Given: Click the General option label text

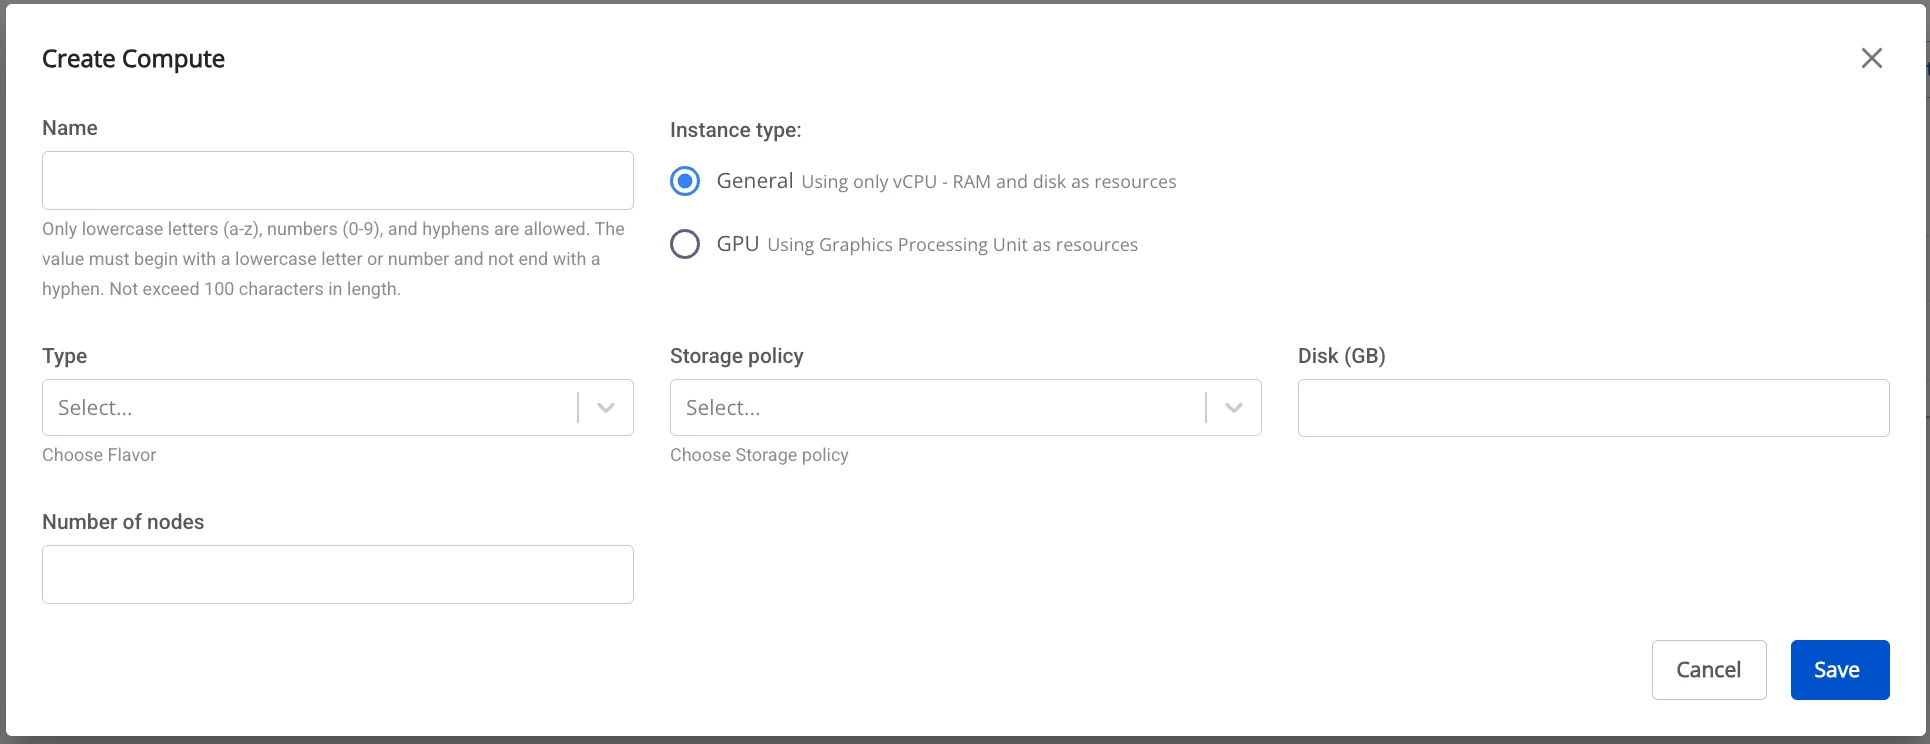Looking at the screenshot, I should coord(755,181).
